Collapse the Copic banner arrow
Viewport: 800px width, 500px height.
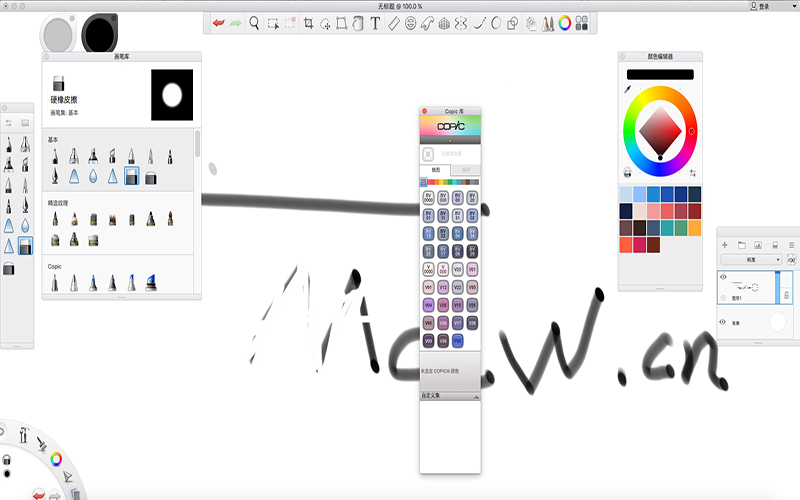coord(450,140)
